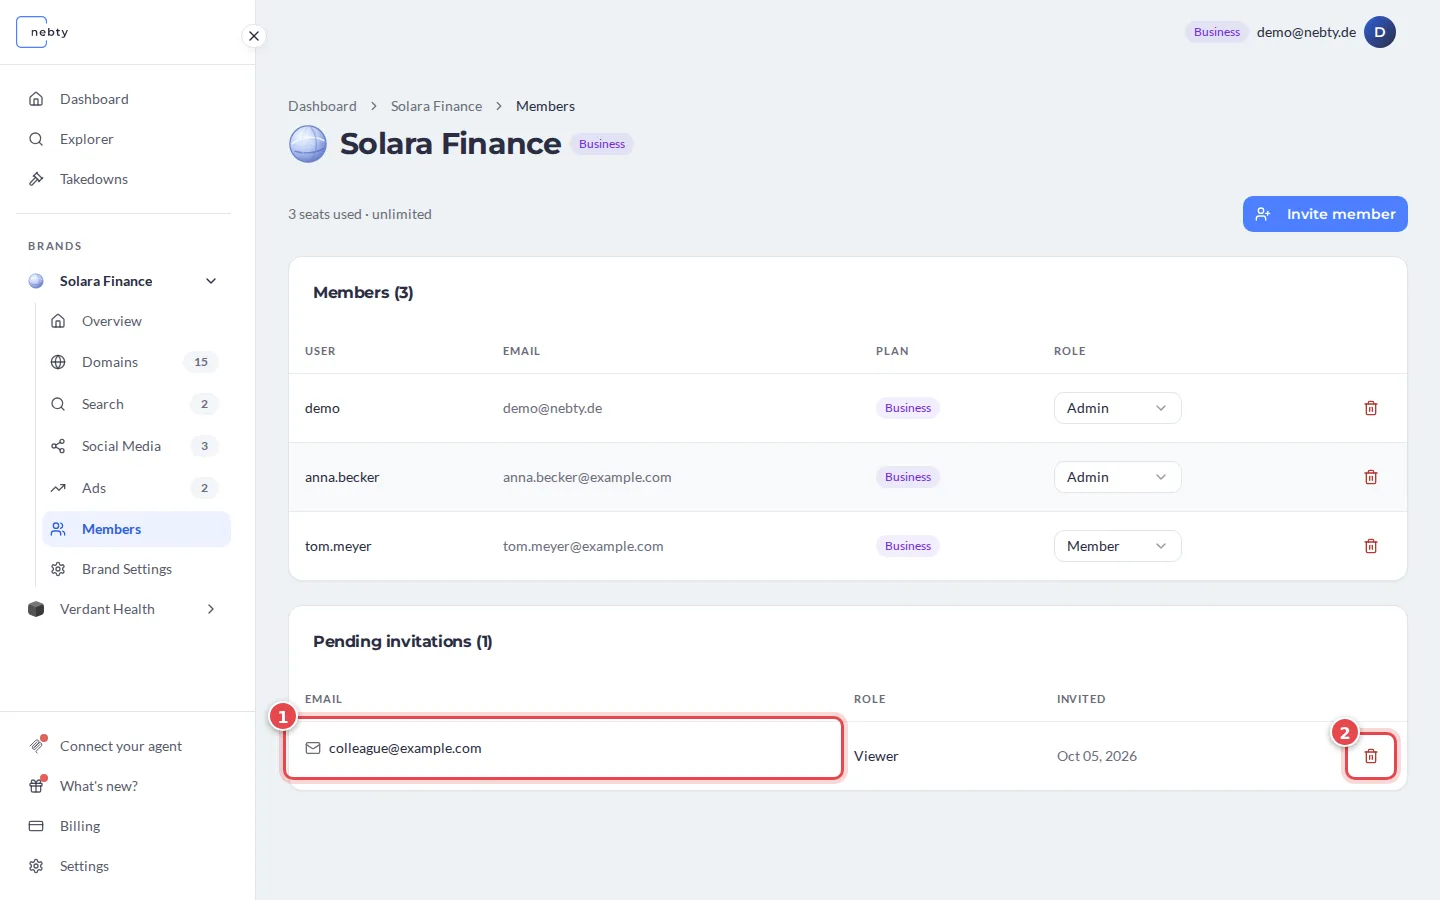Viewport: 1440px width, 900px height.
Task: Click the anna.becker@example.com email cell
Action: point(587,477)
